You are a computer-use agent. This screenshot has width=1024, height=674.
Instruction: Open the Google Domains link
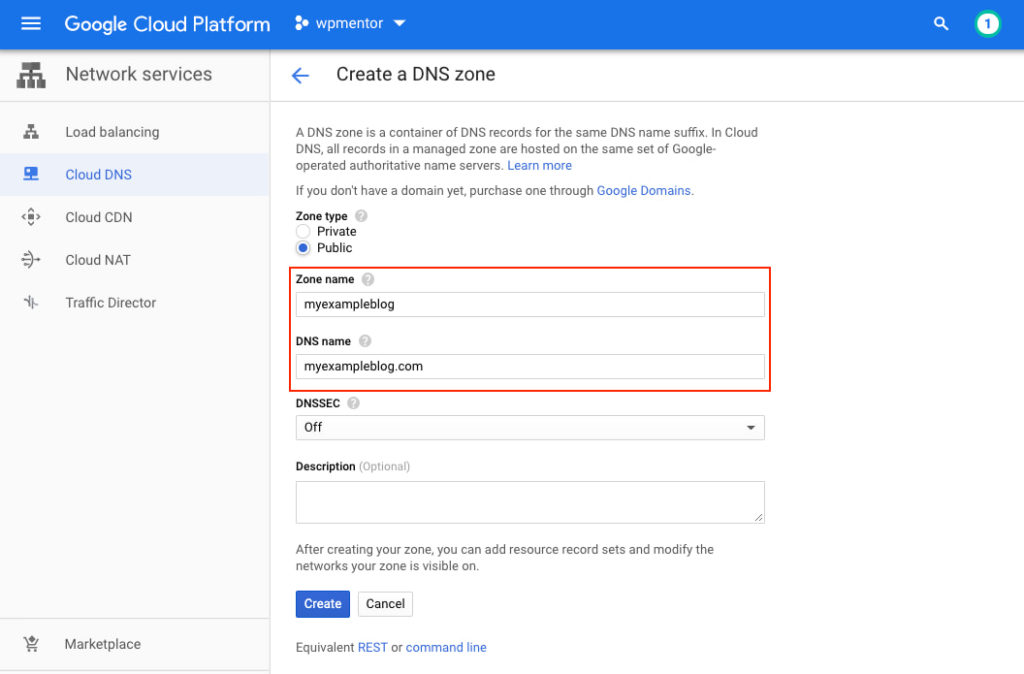[x=644, y=190]
